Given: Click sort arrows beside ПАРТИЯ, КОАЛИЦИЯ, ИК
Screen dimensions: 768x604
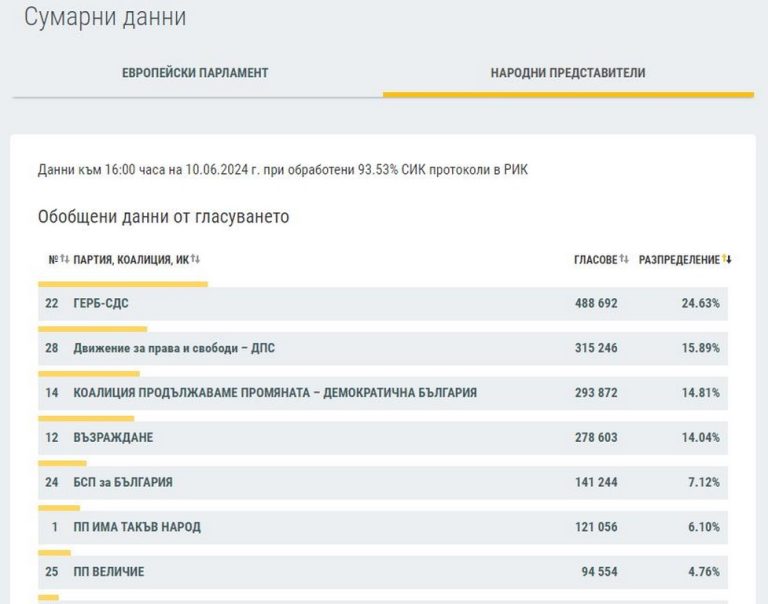Looking at the screenshot, I should (195, 260).
